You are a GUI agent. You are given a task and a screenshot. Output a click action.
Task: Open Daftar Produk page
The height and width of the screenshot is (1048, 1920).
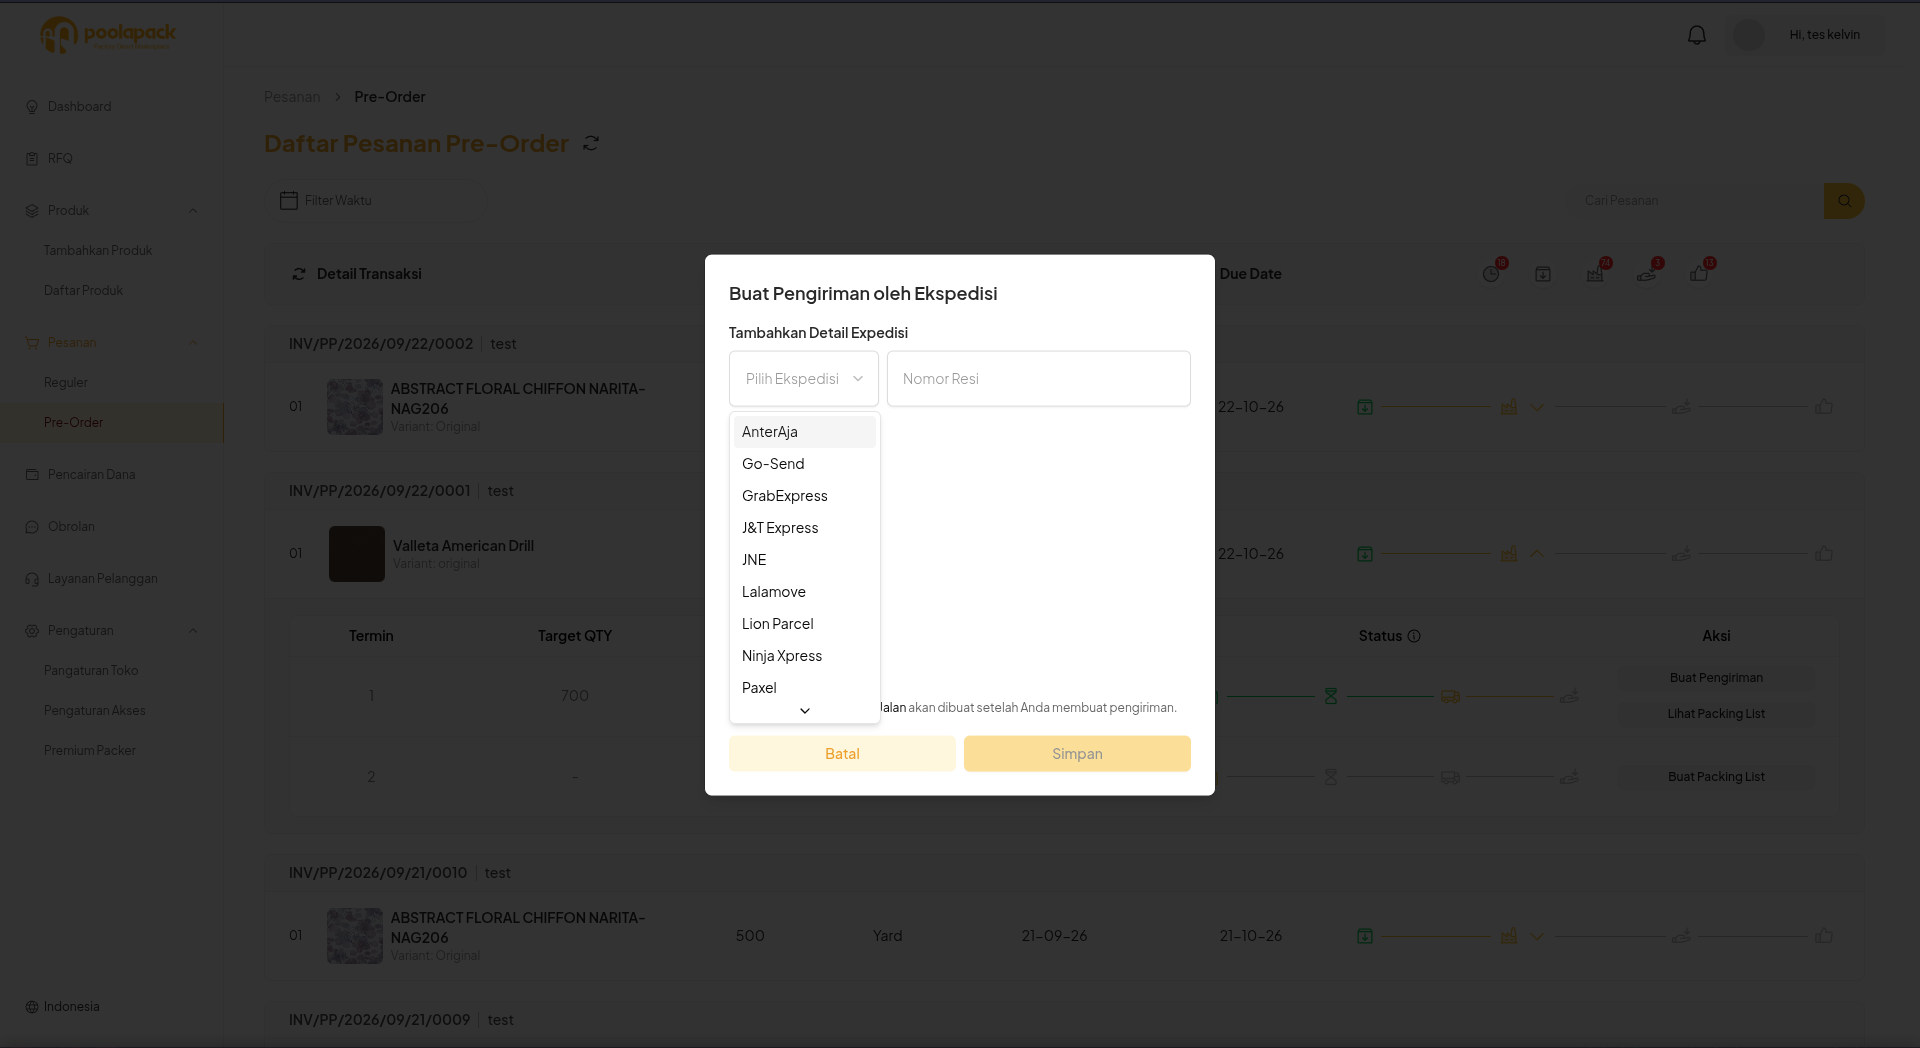pyautogui.click(x=83, y=291)
